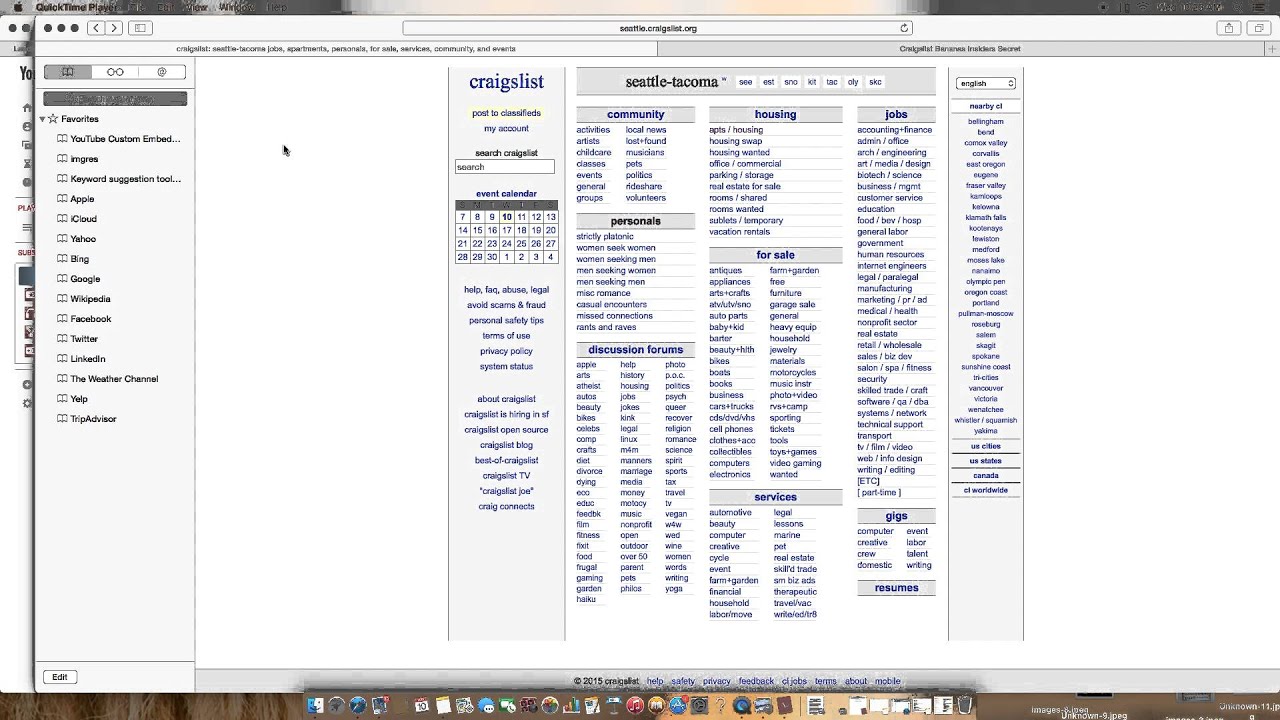Open strictly platonic personals
The image size is (1280, 720).
click(605, 237)
